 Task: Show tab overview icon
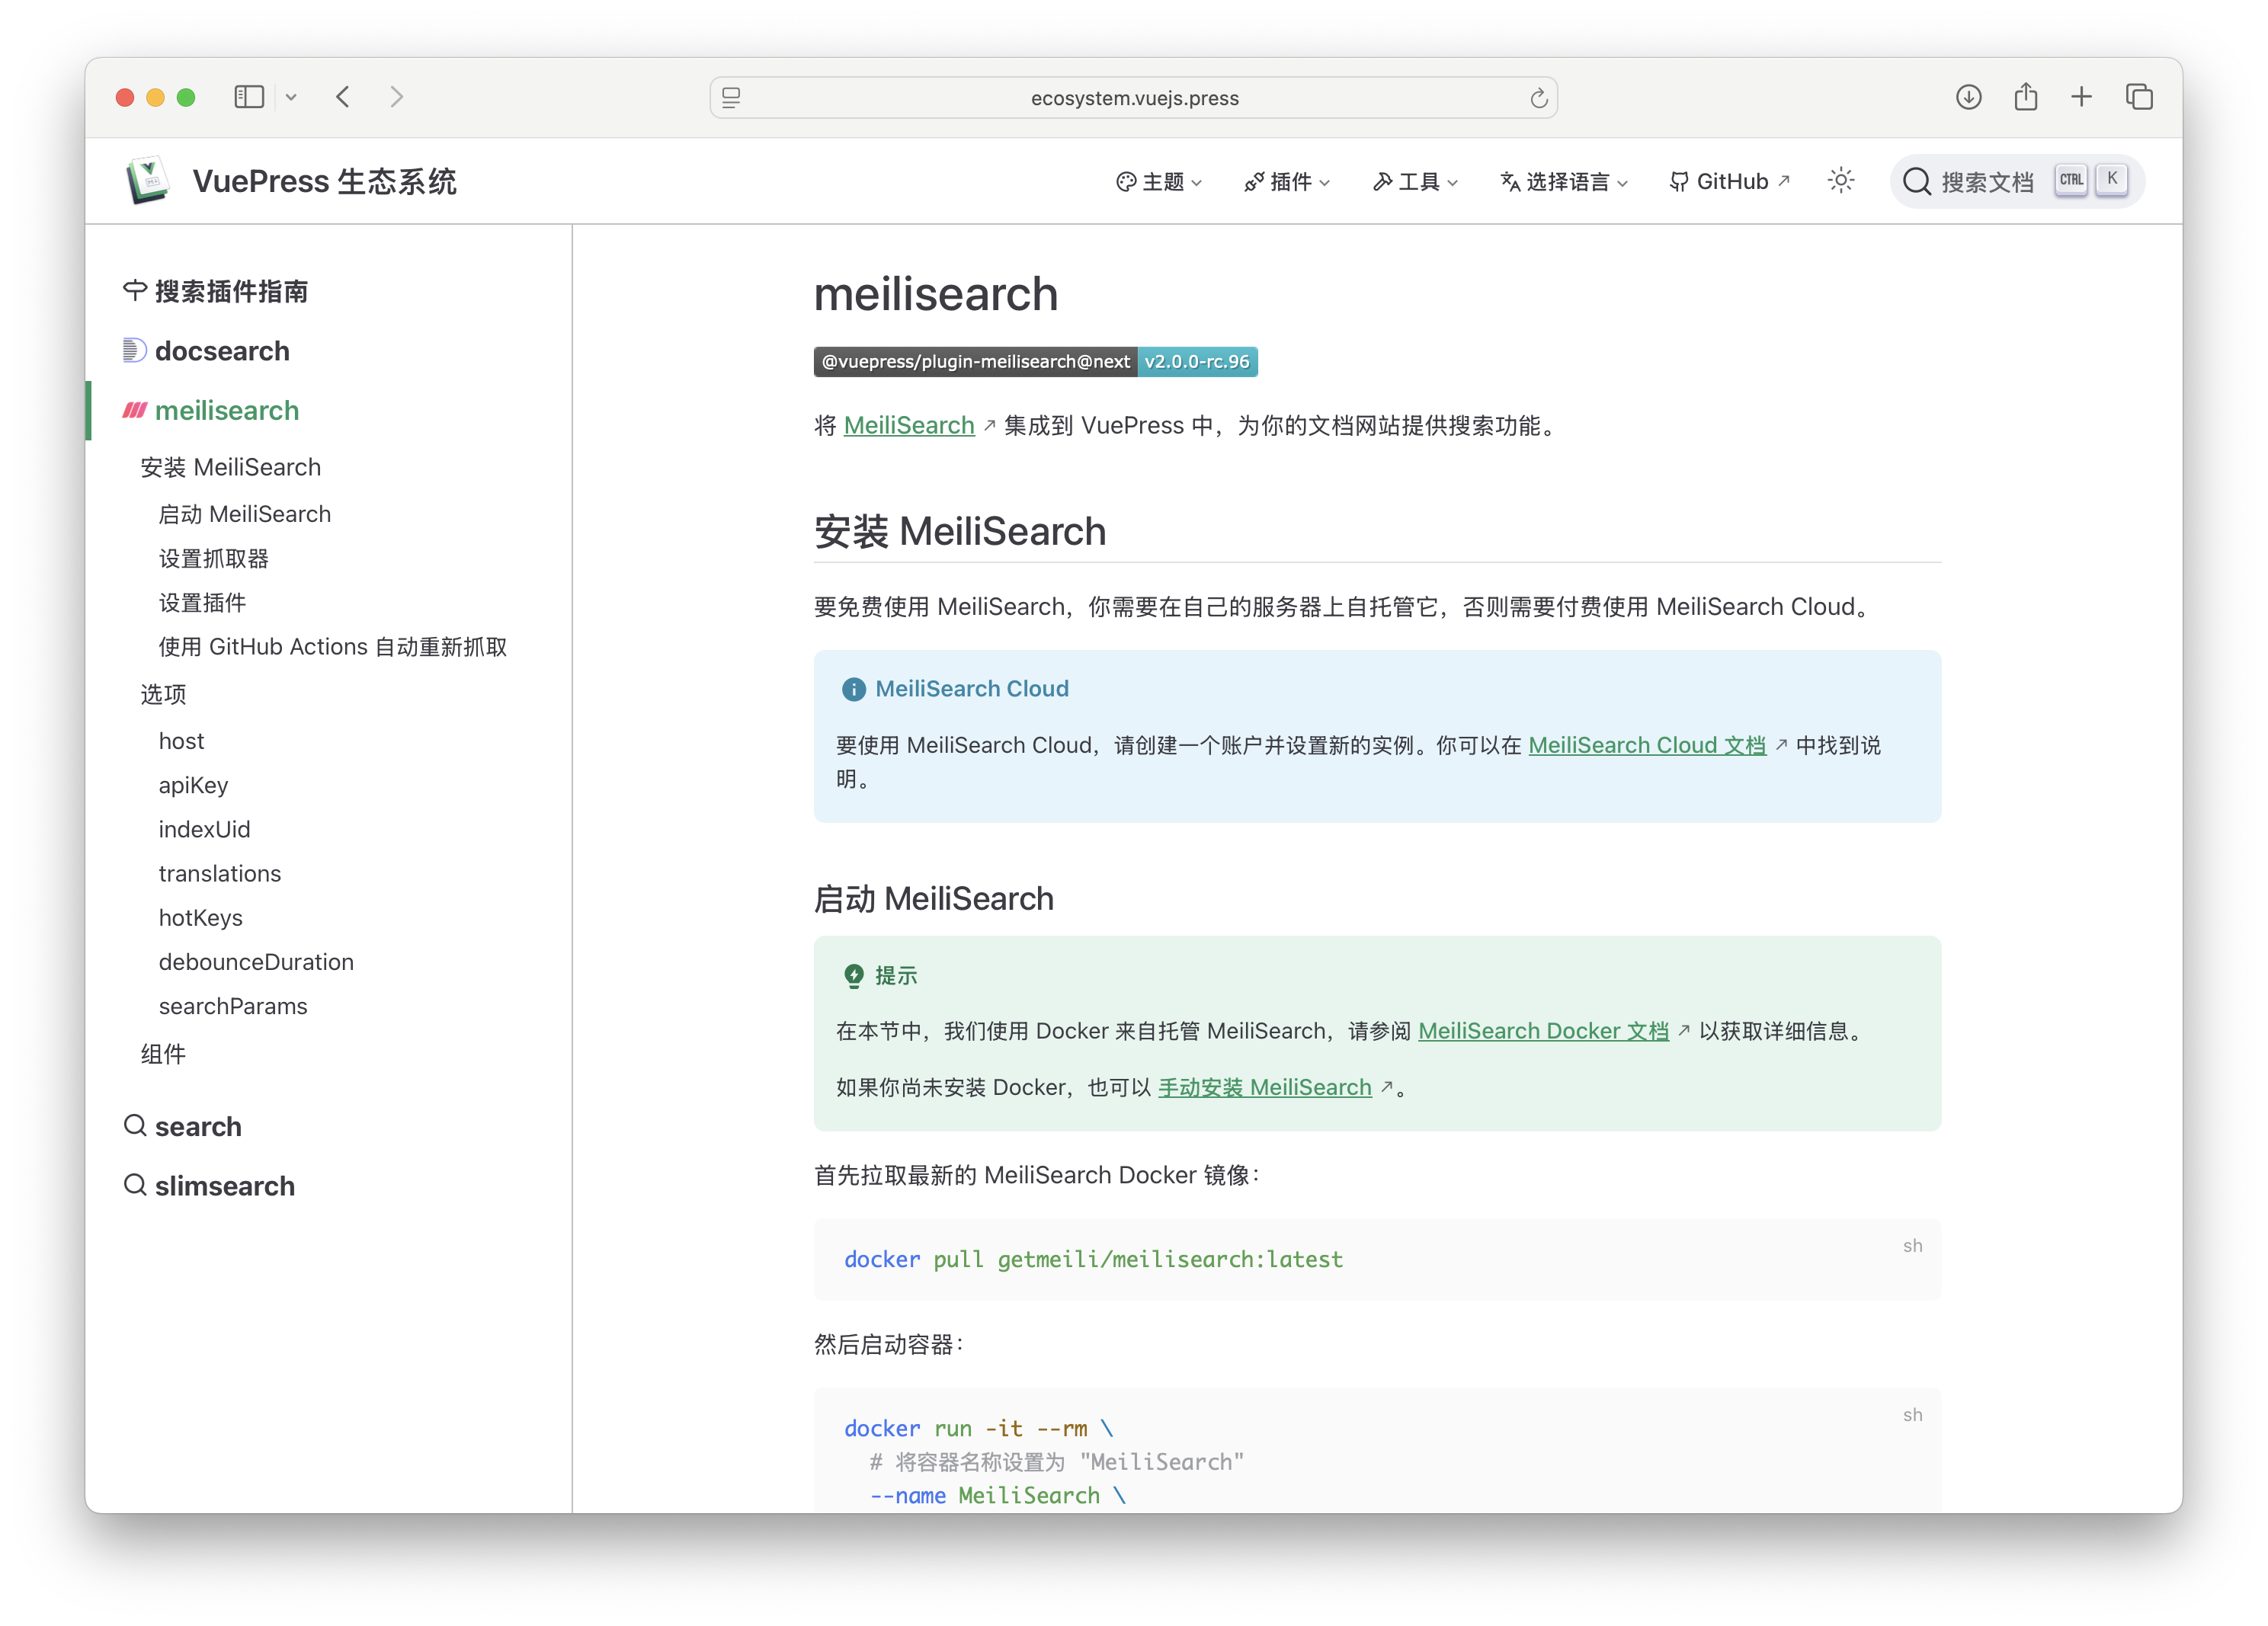point(2139,97)
